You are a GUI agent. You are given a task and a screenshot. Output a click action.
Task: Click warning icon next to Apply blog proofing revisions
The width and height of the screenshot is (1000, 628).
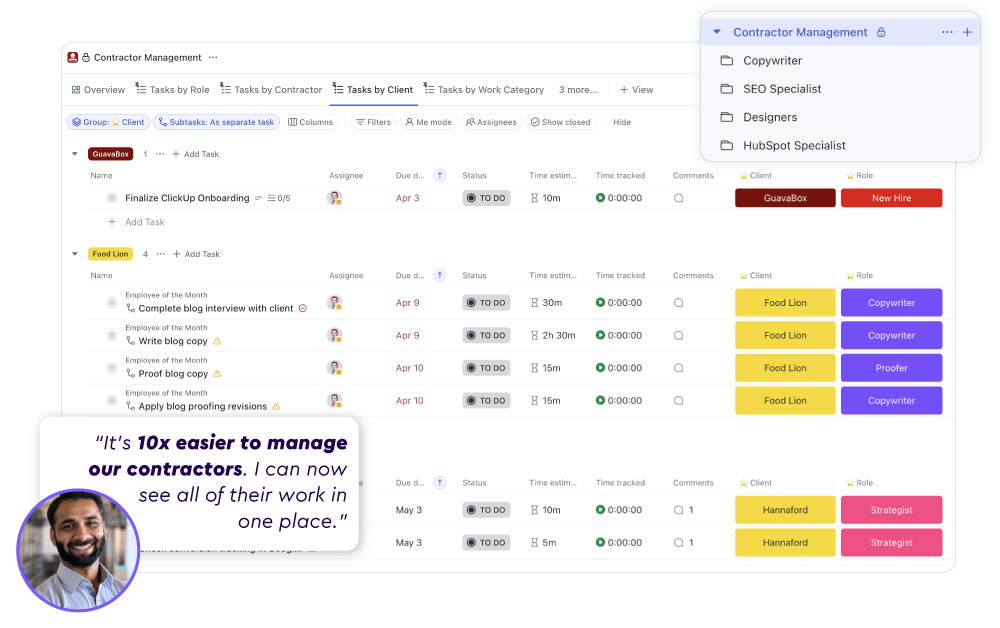276,406
